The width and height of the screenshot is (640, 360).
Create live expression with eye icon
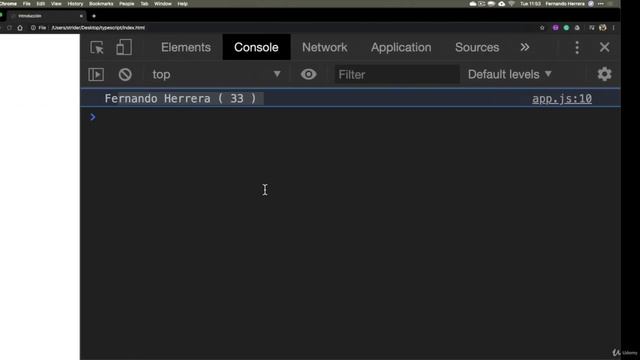coord(308,74)
